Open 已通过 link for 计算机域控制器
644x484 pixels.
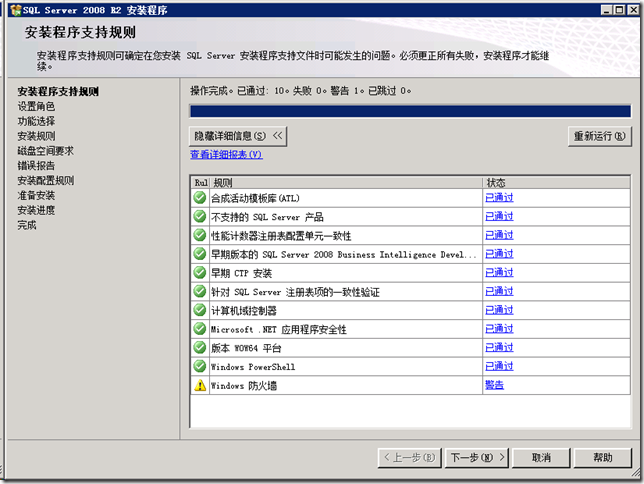499,310
